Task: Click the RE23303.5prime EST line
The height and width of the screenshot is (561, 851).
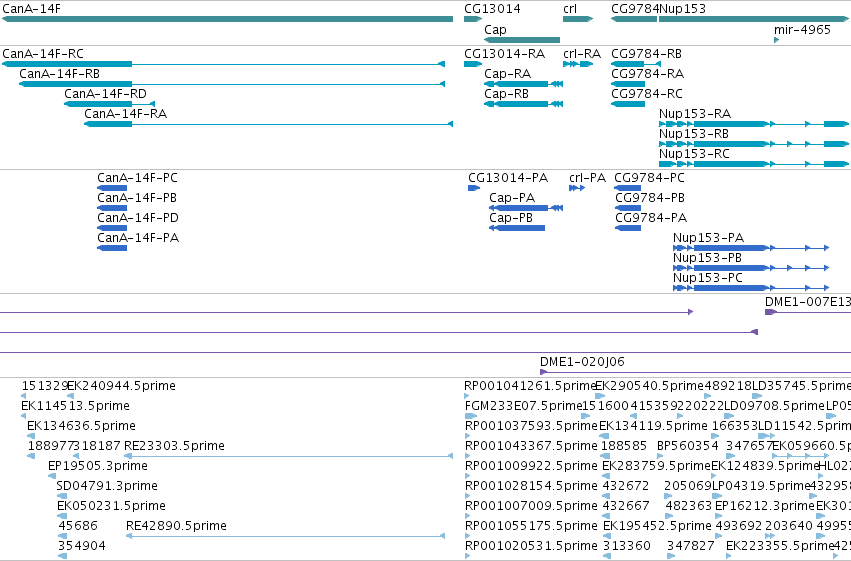Action: 289,456
